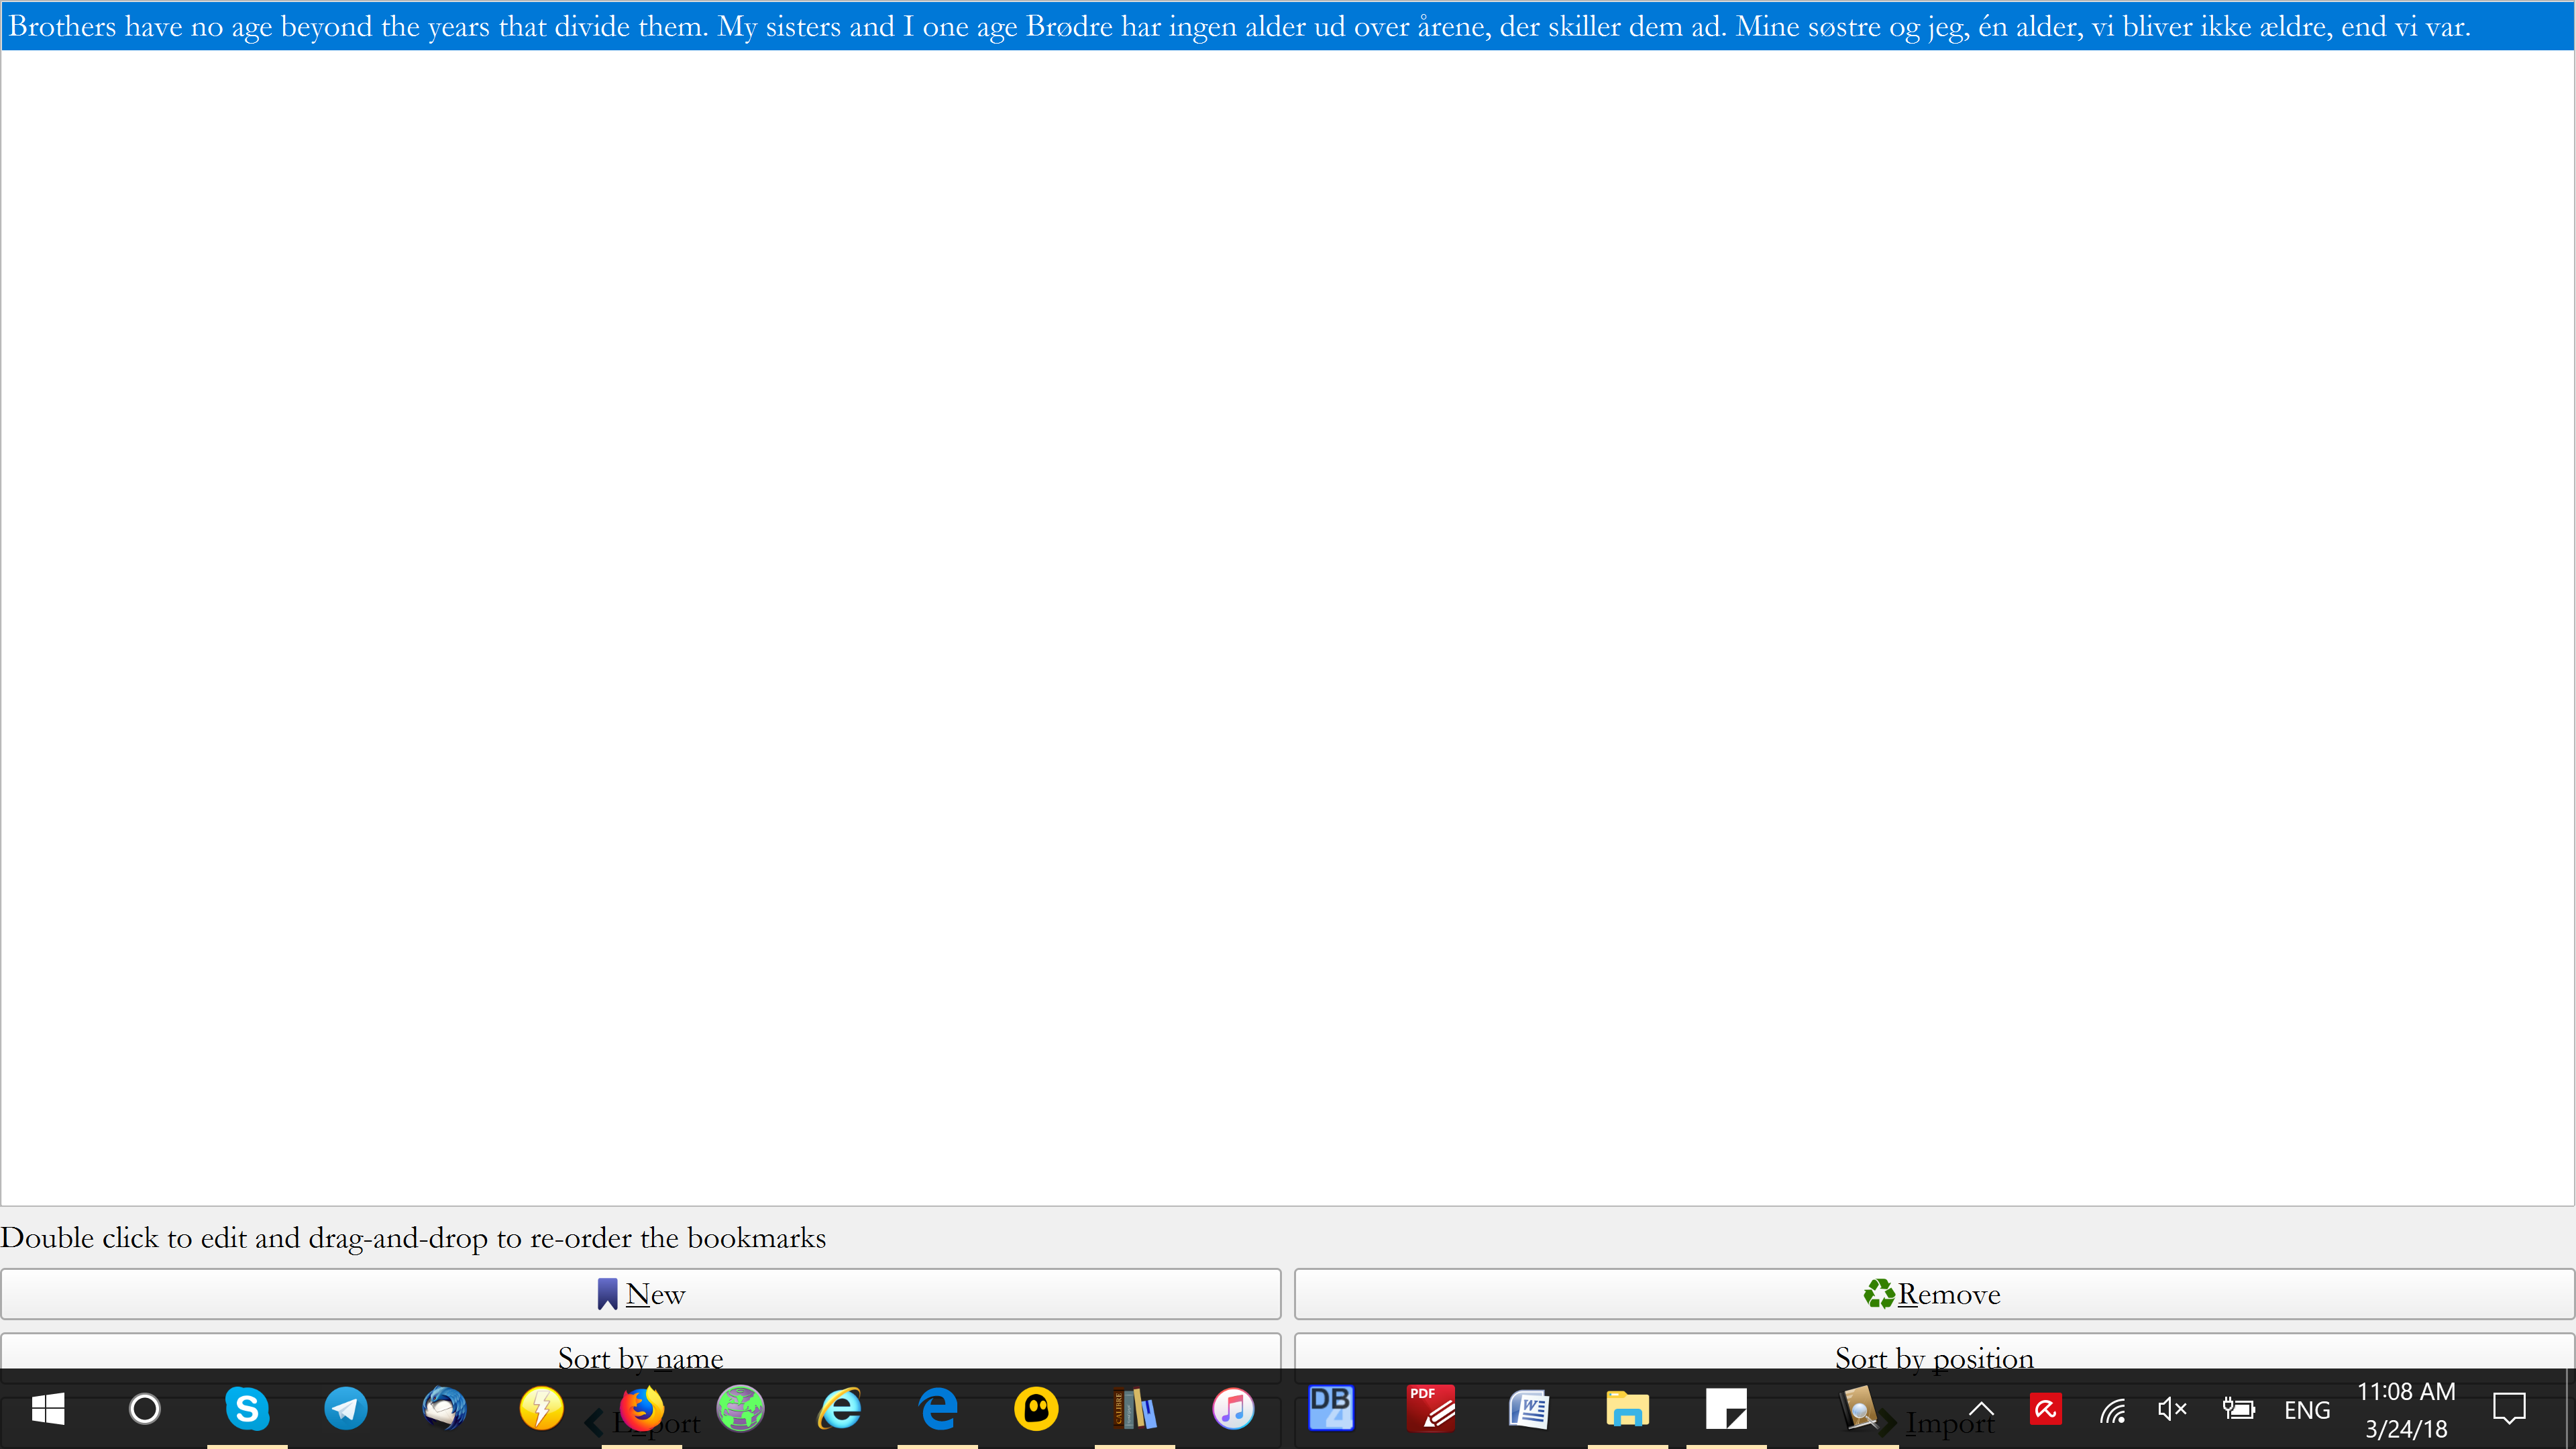Open Internet Explorer from taskbar
This screenshot has width=2576, height=1449.
[839, 1409]
